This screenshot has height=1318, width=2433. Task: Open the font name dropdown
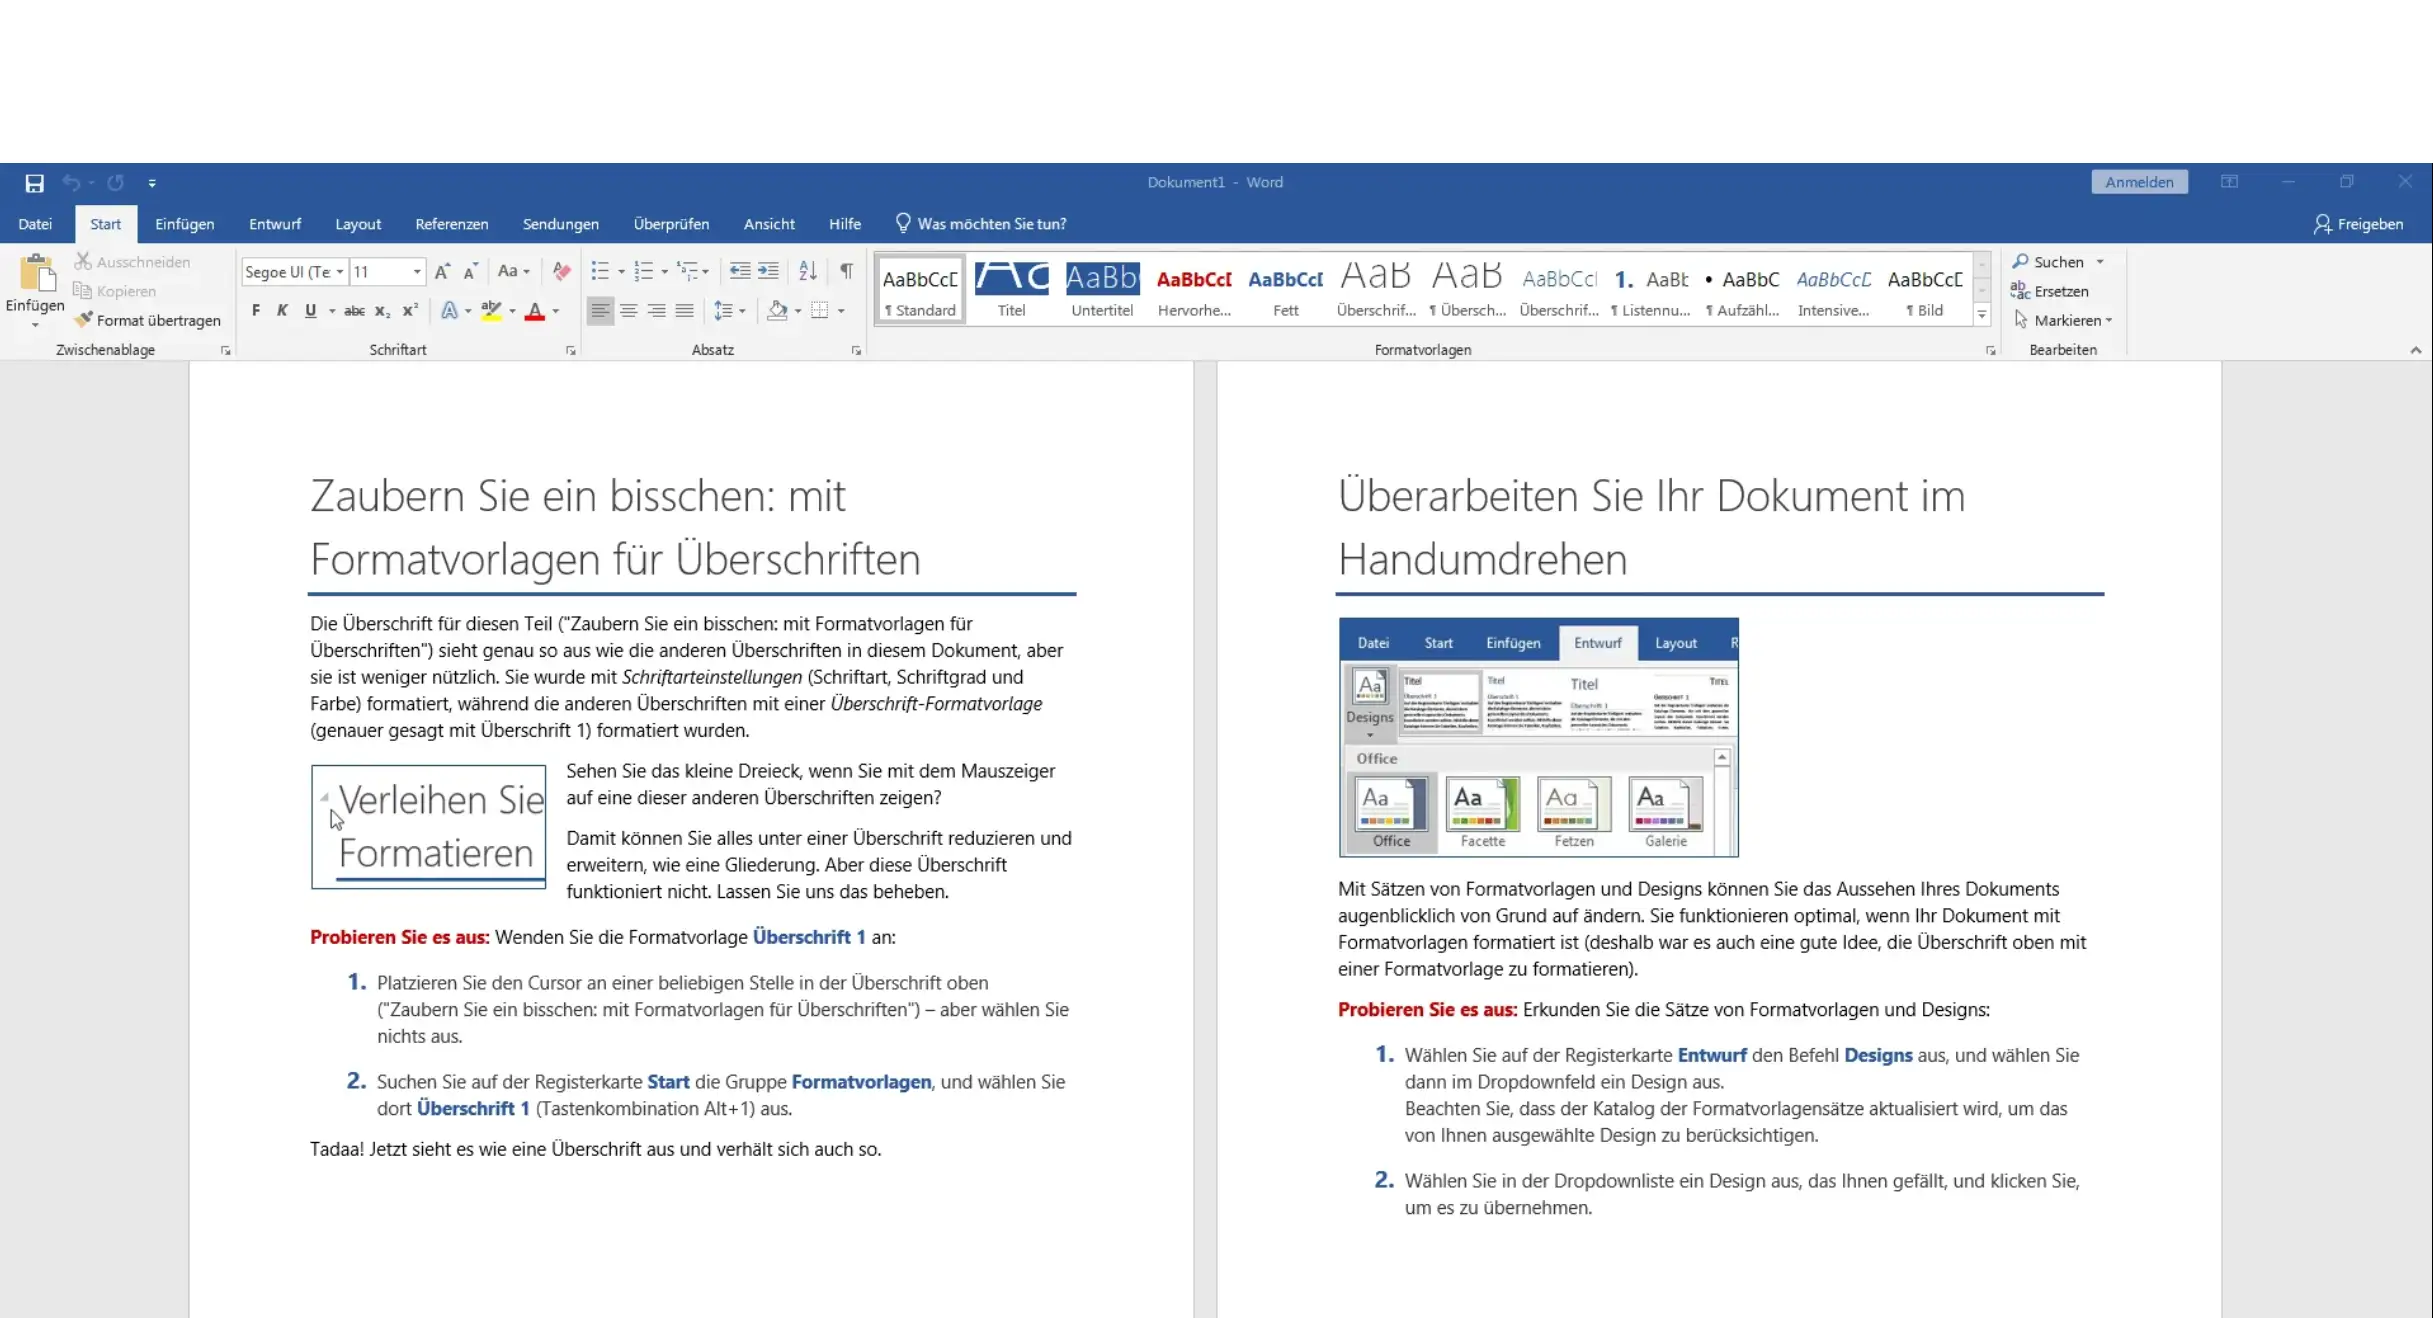pyautogui.click(x=340, y=272)
